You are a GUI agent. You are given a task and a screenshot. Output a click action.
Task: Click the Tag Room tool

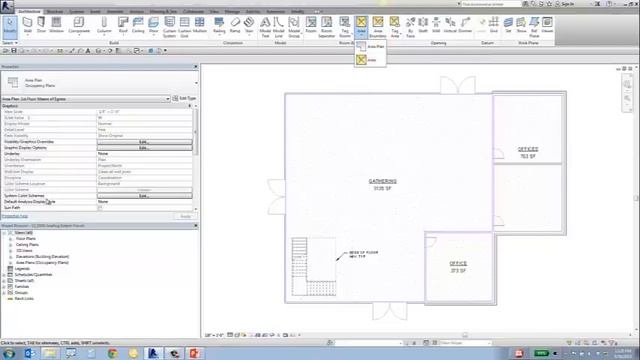click(x=345, y=27)
